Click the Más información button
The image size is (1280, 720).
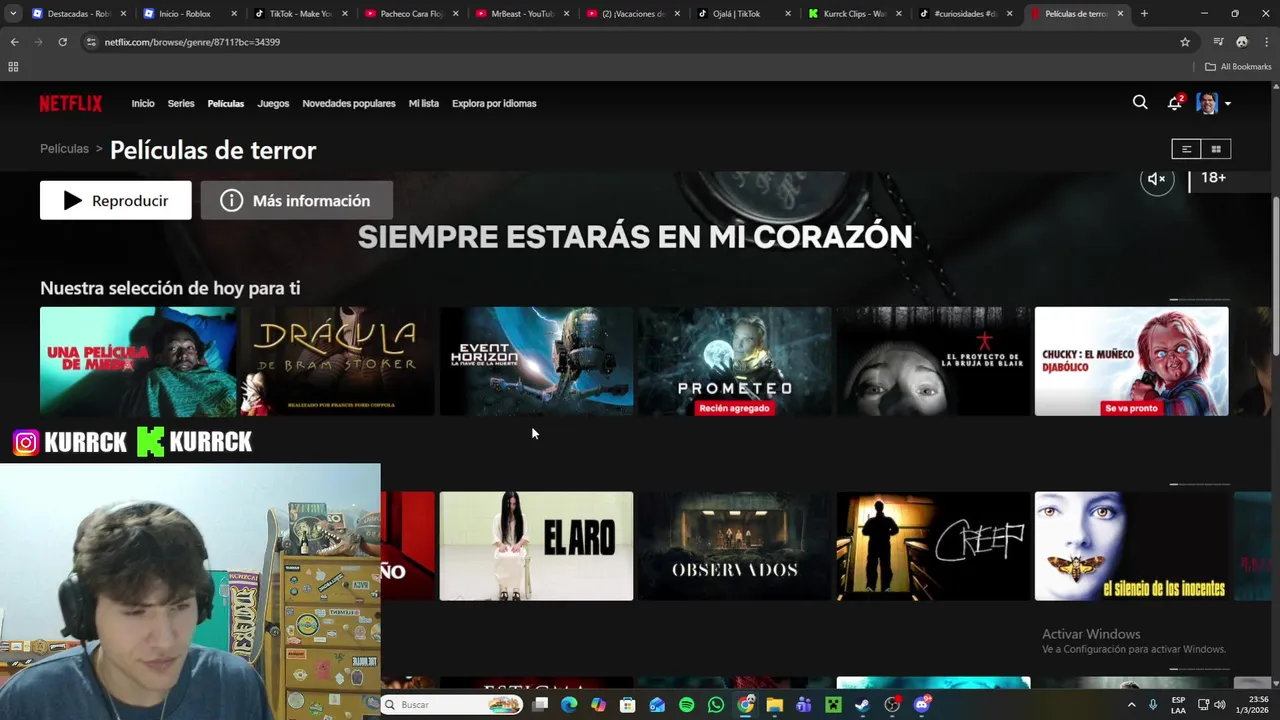coord(297,200)
